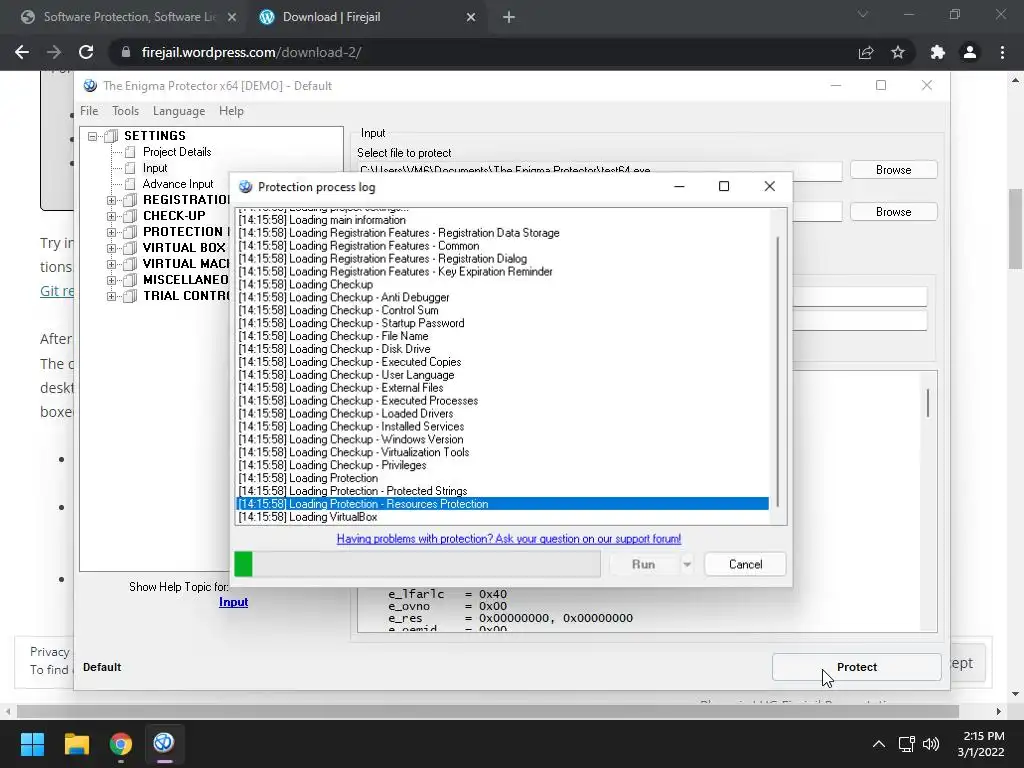Open network status tray icon
The image size is (1024, 768).
tap(906, 744)
